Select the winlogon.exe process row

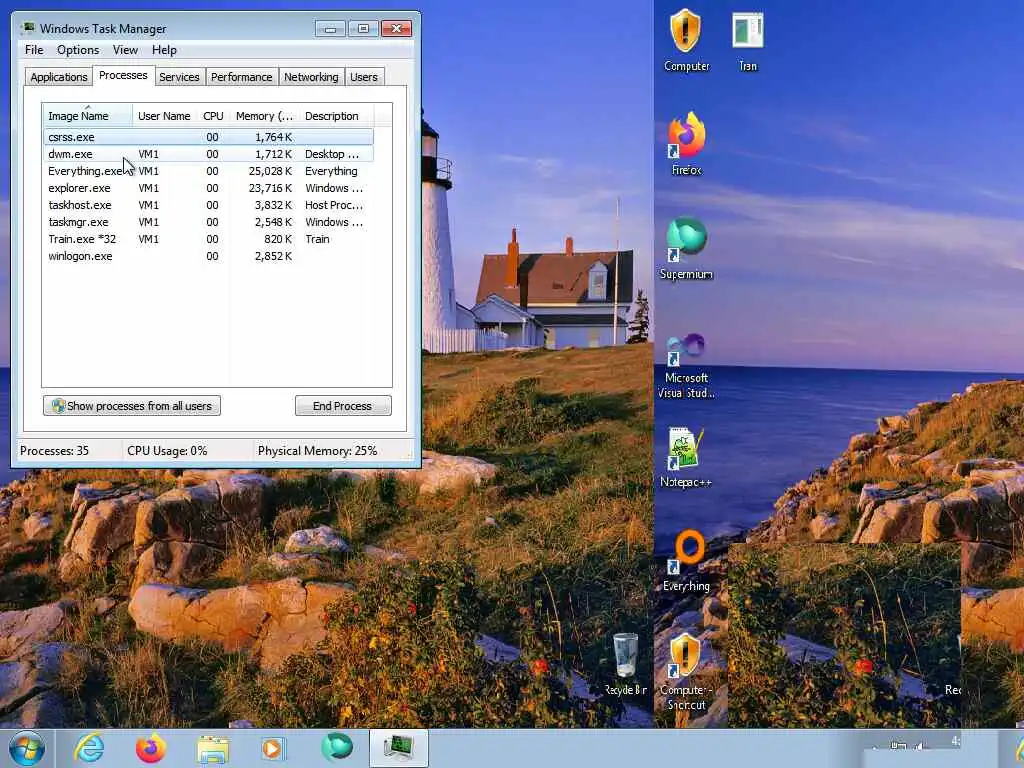coord(209,256)
